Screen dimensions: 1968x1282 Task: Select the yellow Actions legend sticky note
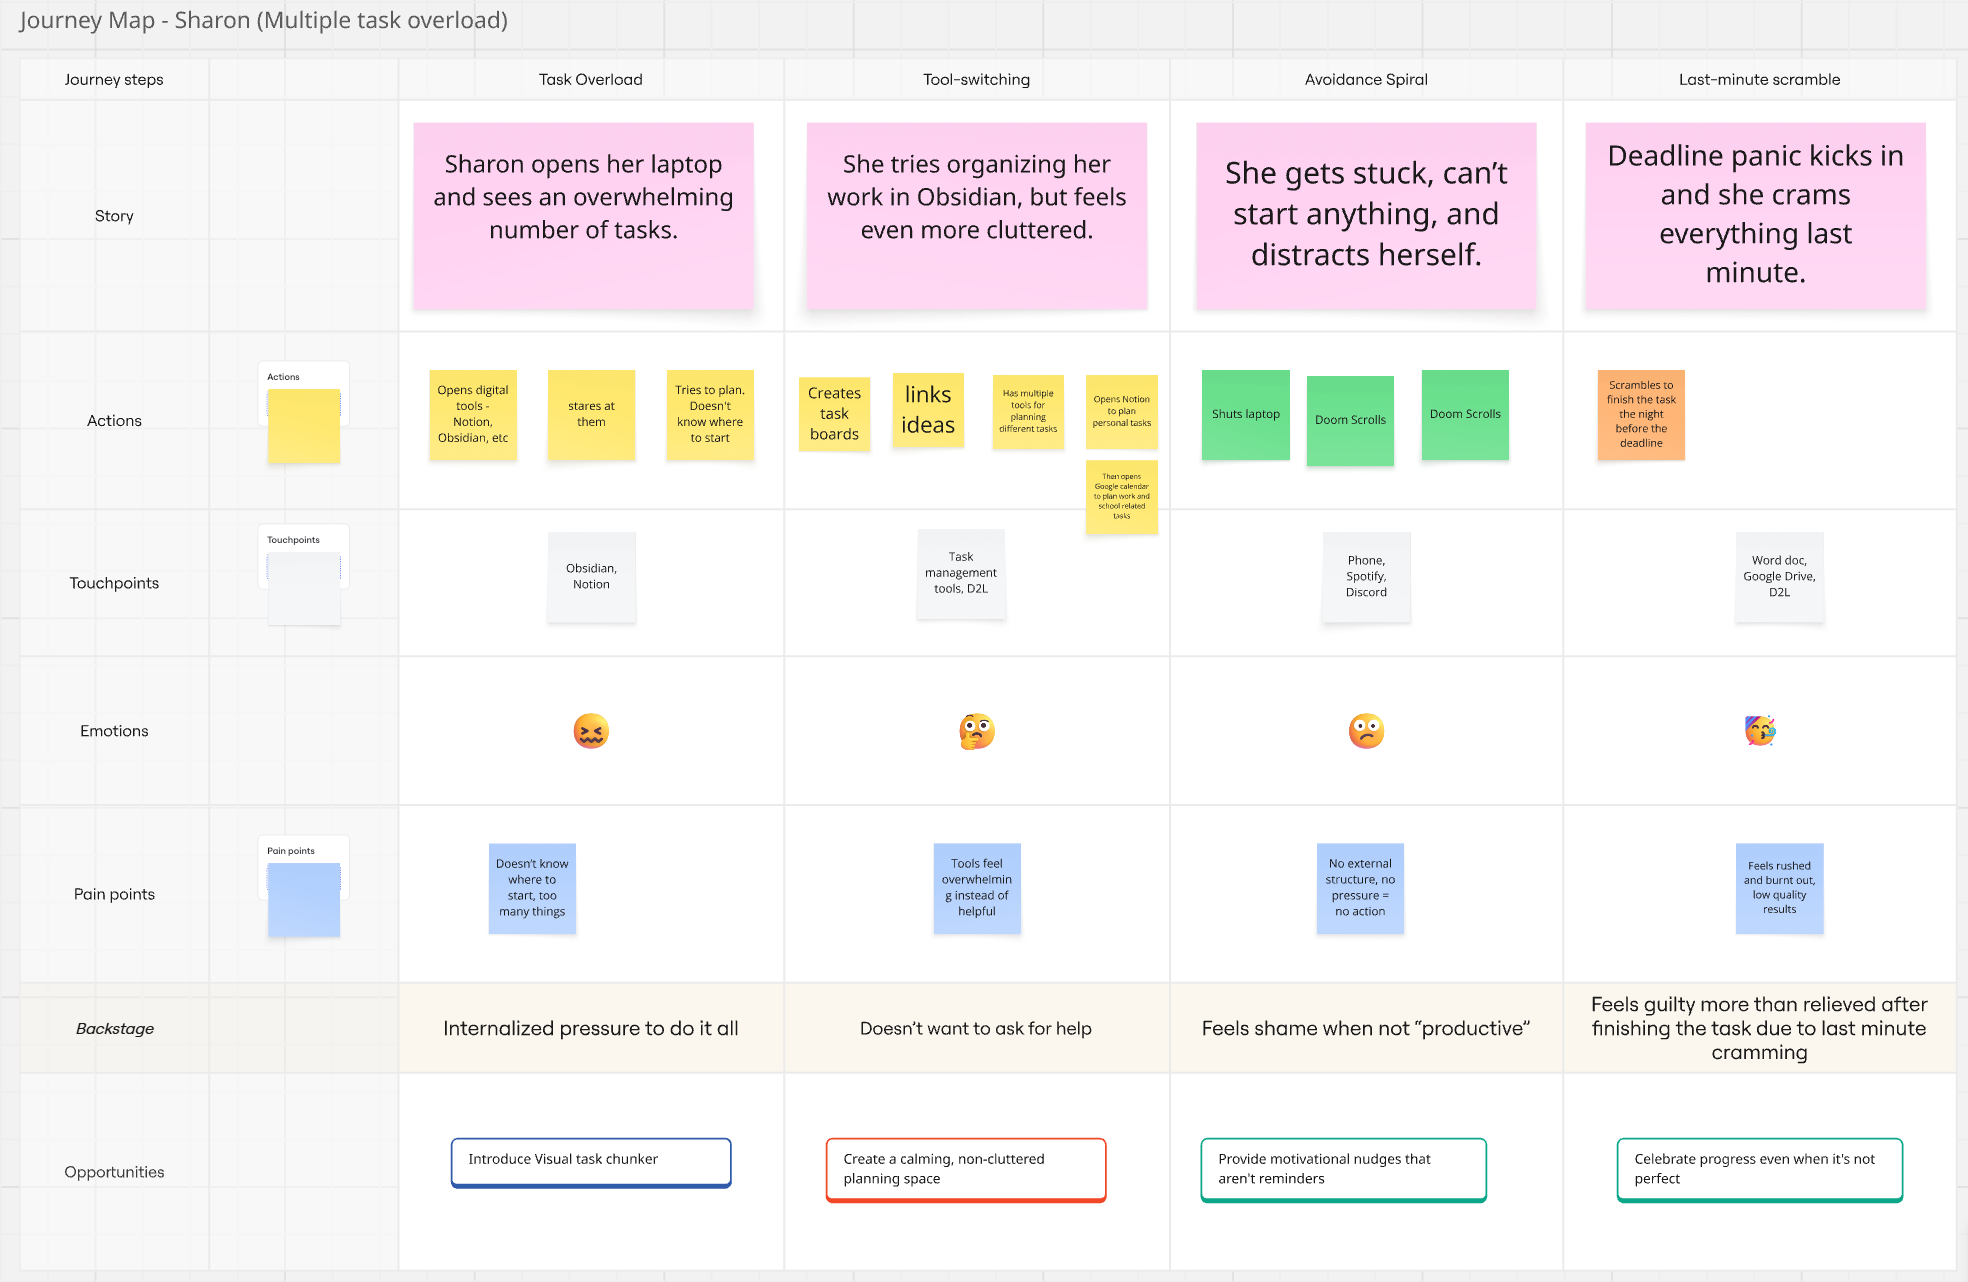click(304, 426)
